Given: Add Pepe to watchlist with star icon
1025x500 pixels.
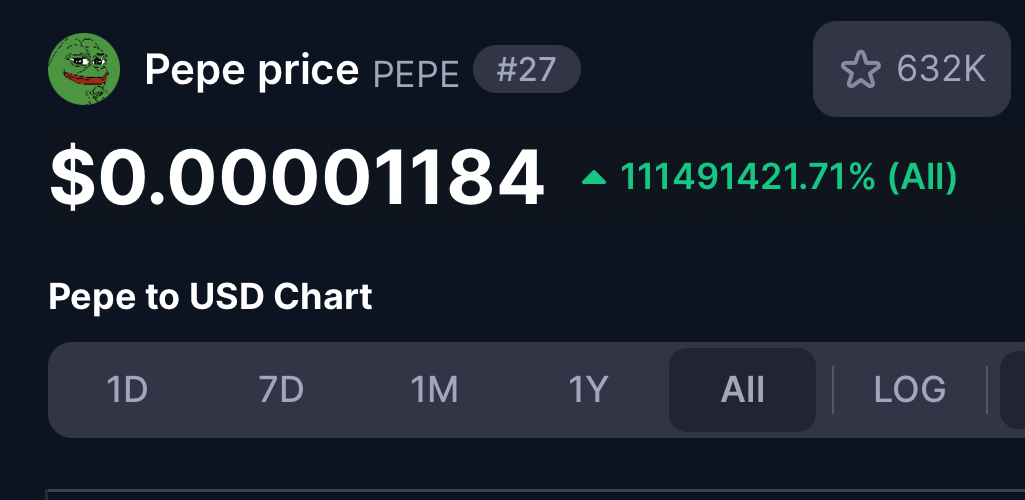Looking at the screenshot, I should pyautogui.click(x=860, y=69).
